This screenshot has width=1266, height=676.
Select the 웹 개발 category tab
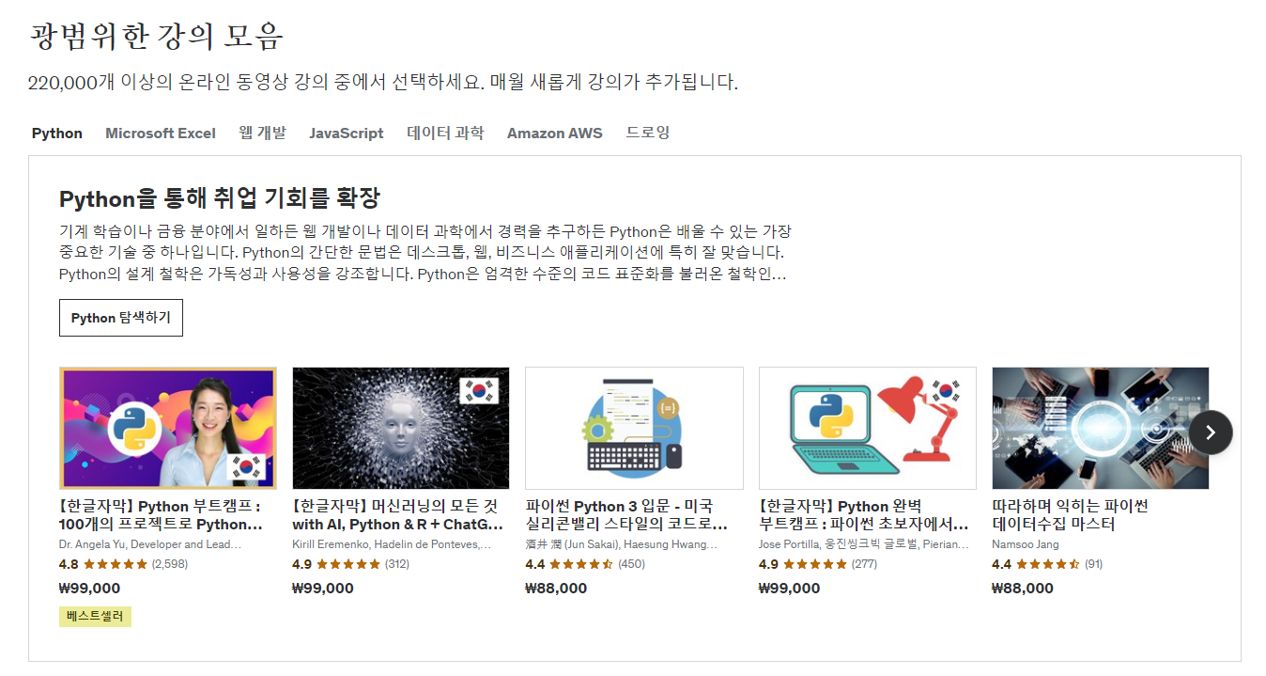point(263,132)
